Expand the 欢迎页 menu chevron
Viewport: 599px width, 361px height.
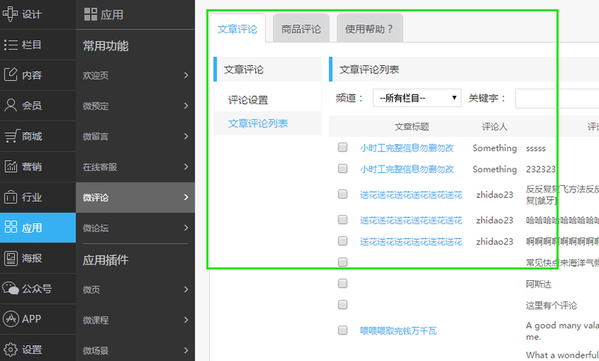coord(186,75)
